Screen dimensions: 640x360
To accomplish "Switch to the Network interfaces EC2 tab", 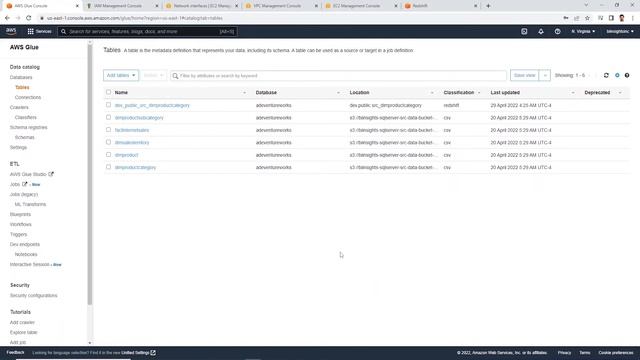I will click(202, 6).
